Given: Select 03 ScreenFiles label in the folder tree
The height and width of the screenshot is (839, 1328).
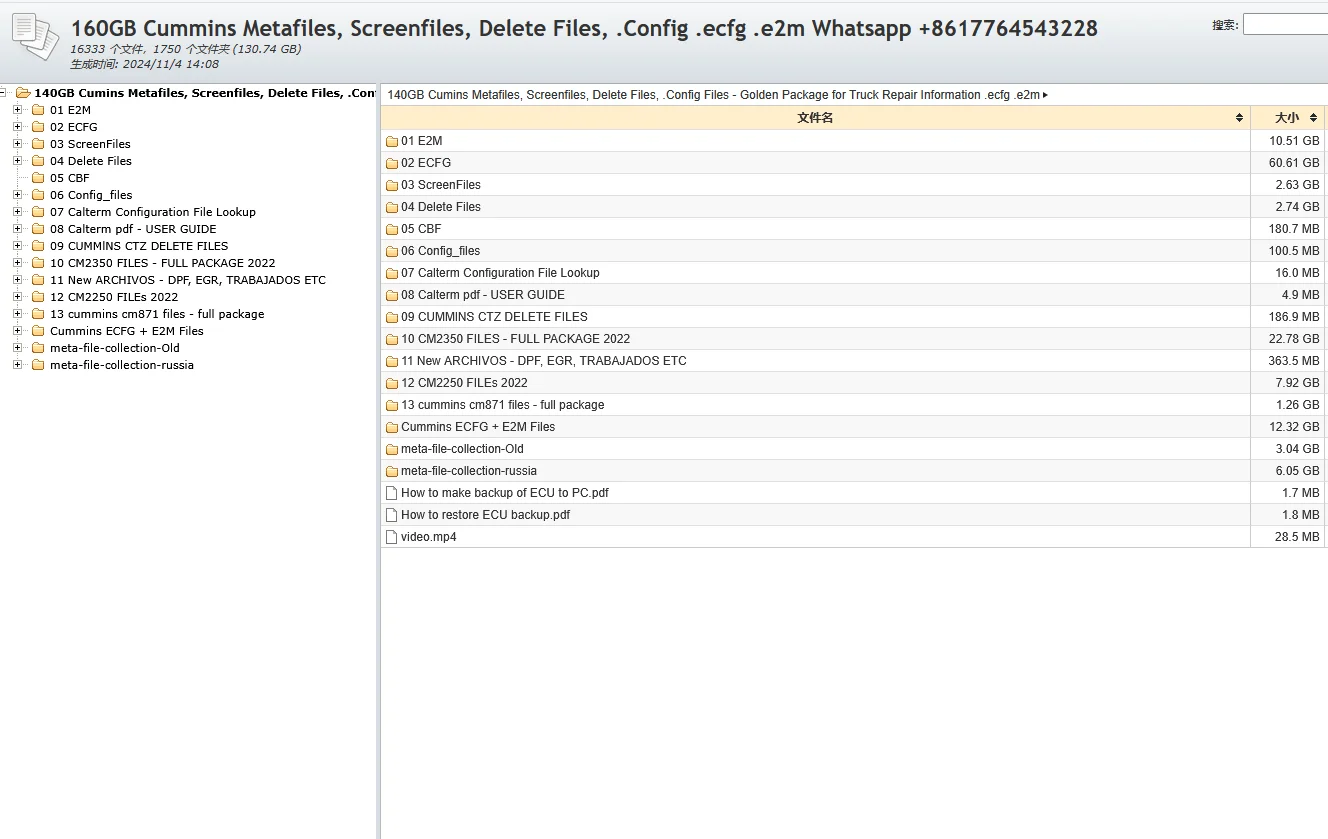Looking at the screenshot, I should tap(90, 144).
